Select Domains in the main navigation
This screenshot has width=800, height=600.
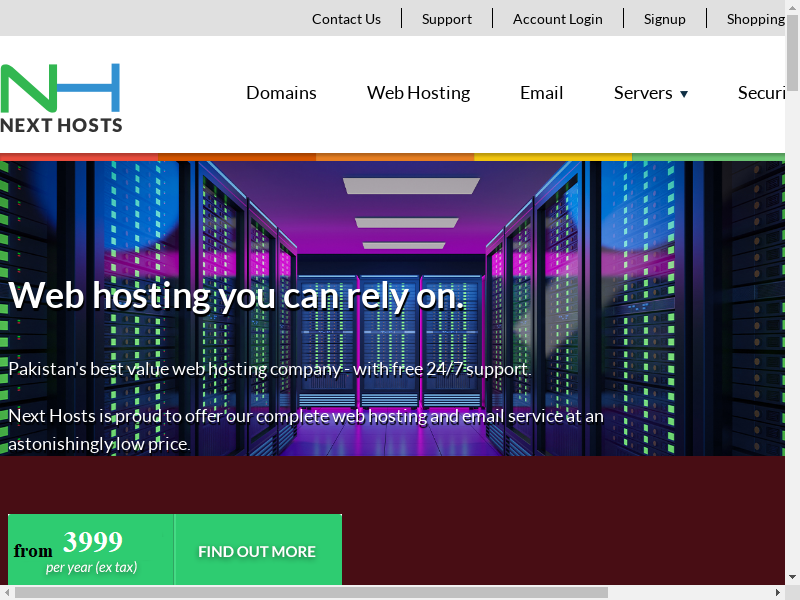point(281,93)
